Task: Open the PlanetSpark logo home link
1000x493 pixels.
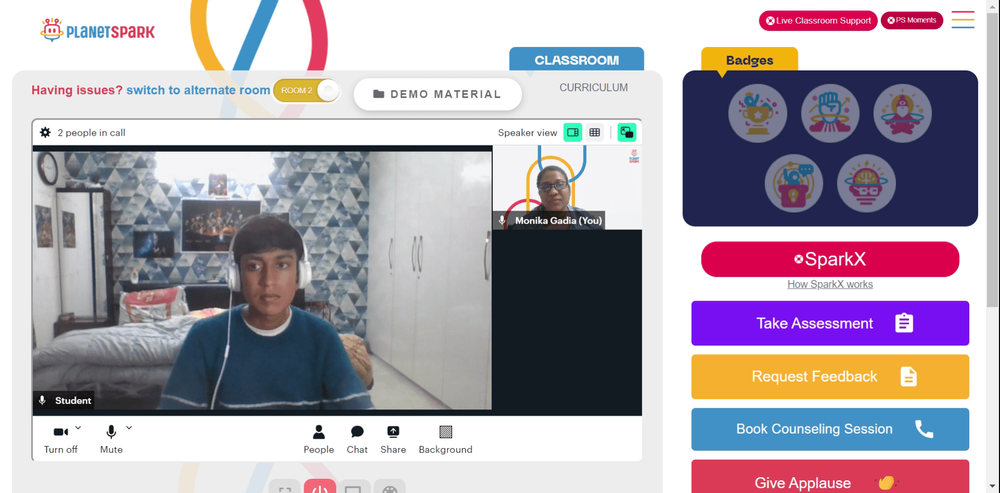Action: pos(97,30)
